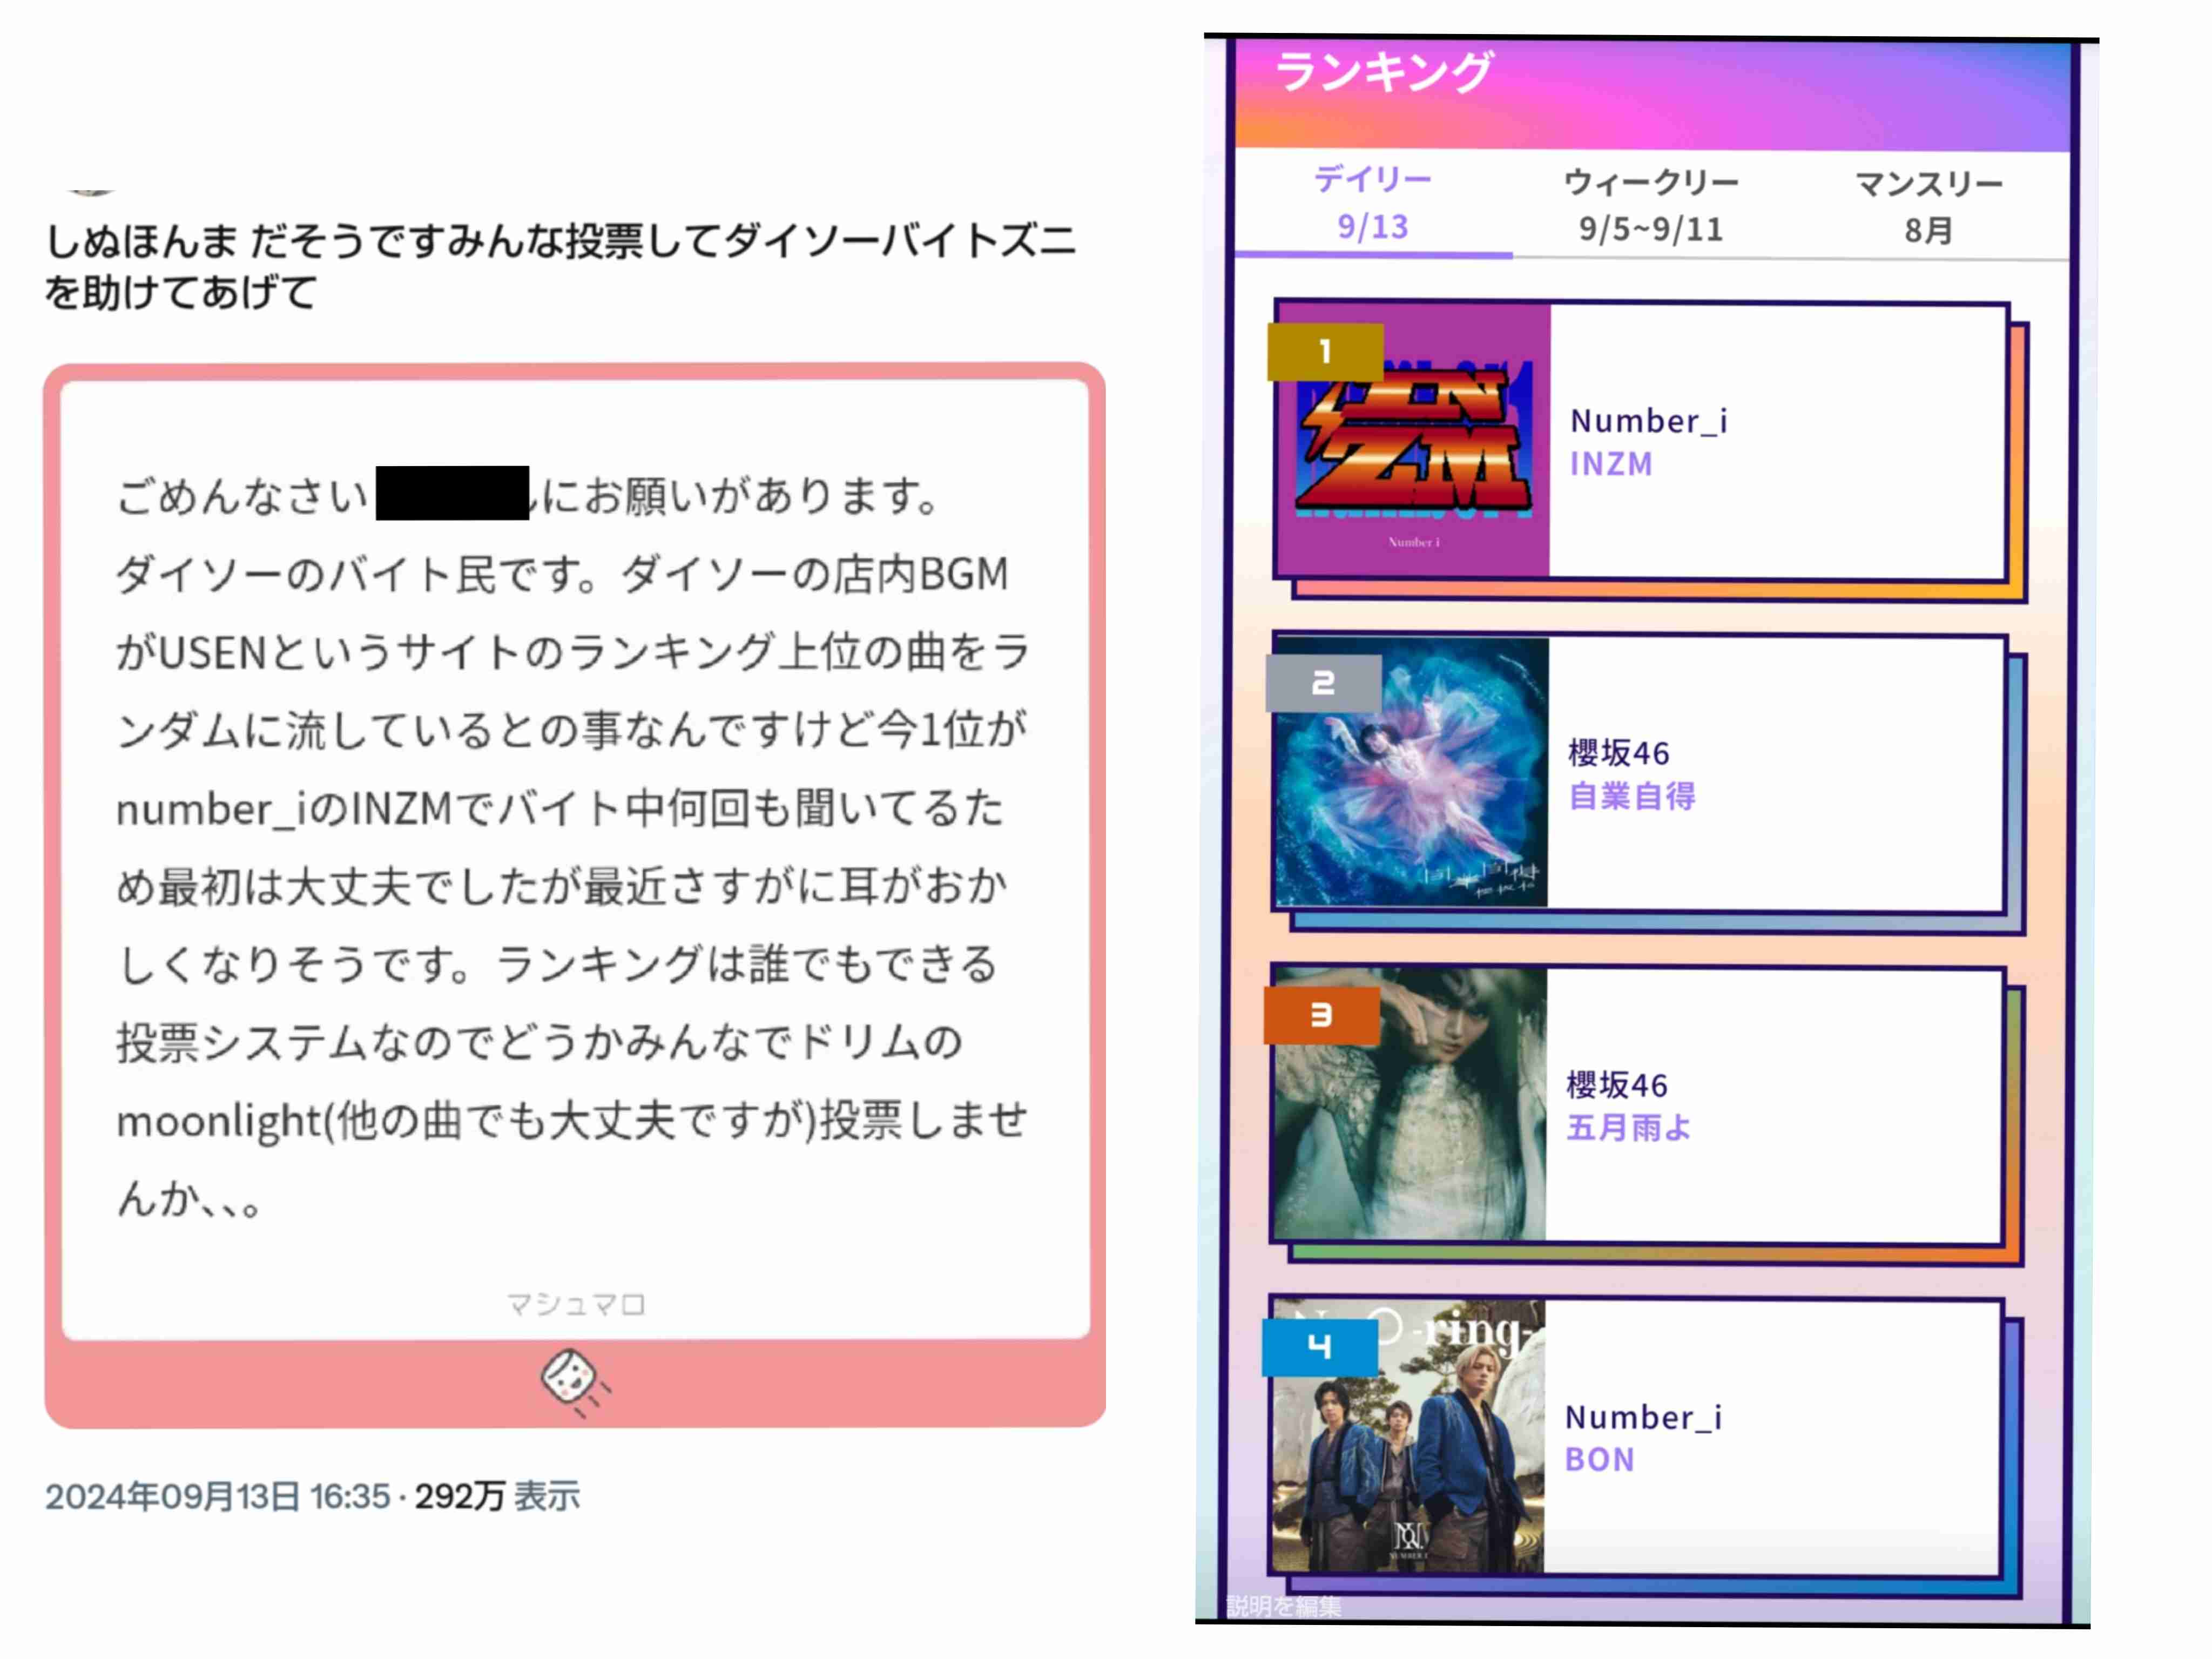Open the marshmallow message card text
2212x1659 pixels.
coord(573,847)
